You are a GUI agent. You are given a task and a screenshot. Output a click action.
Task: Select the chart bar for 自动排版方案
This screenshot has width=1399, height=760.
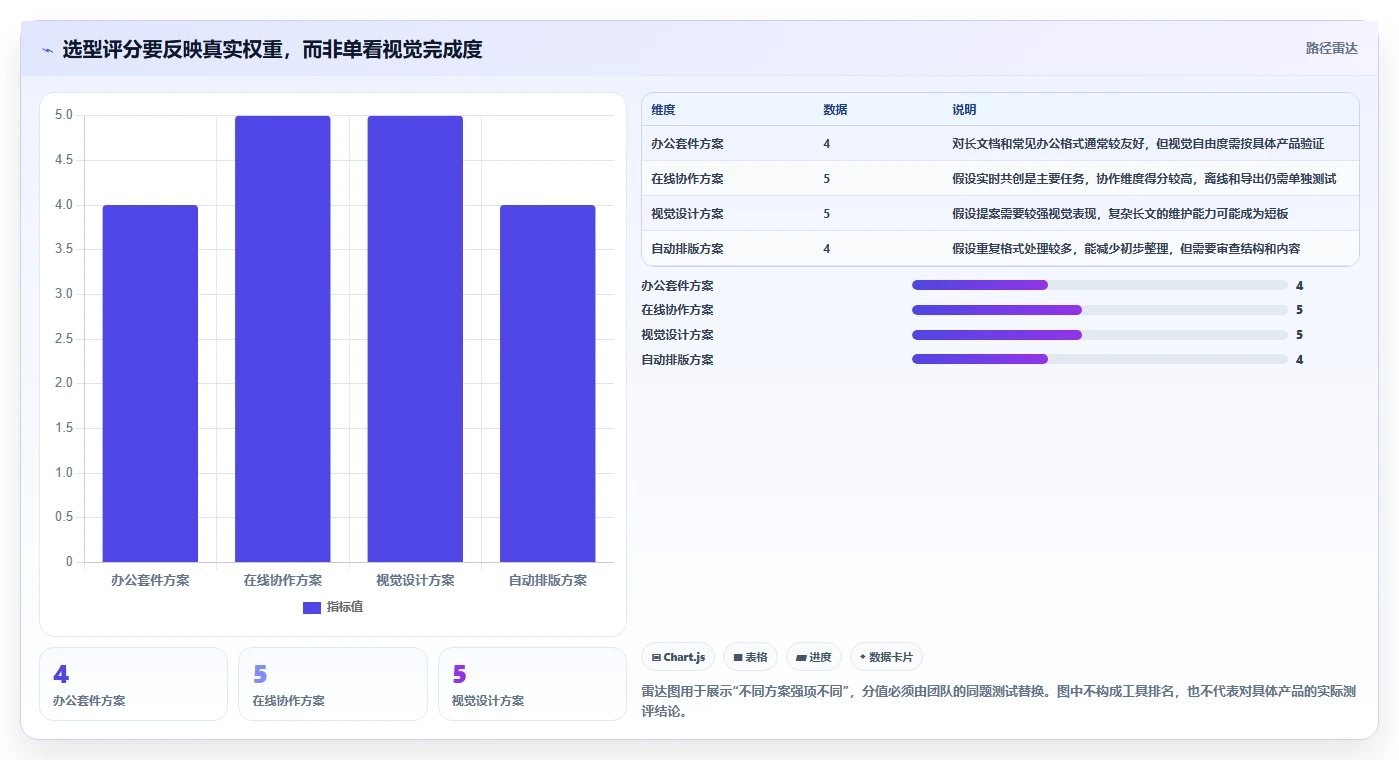[x=548, y=383]
